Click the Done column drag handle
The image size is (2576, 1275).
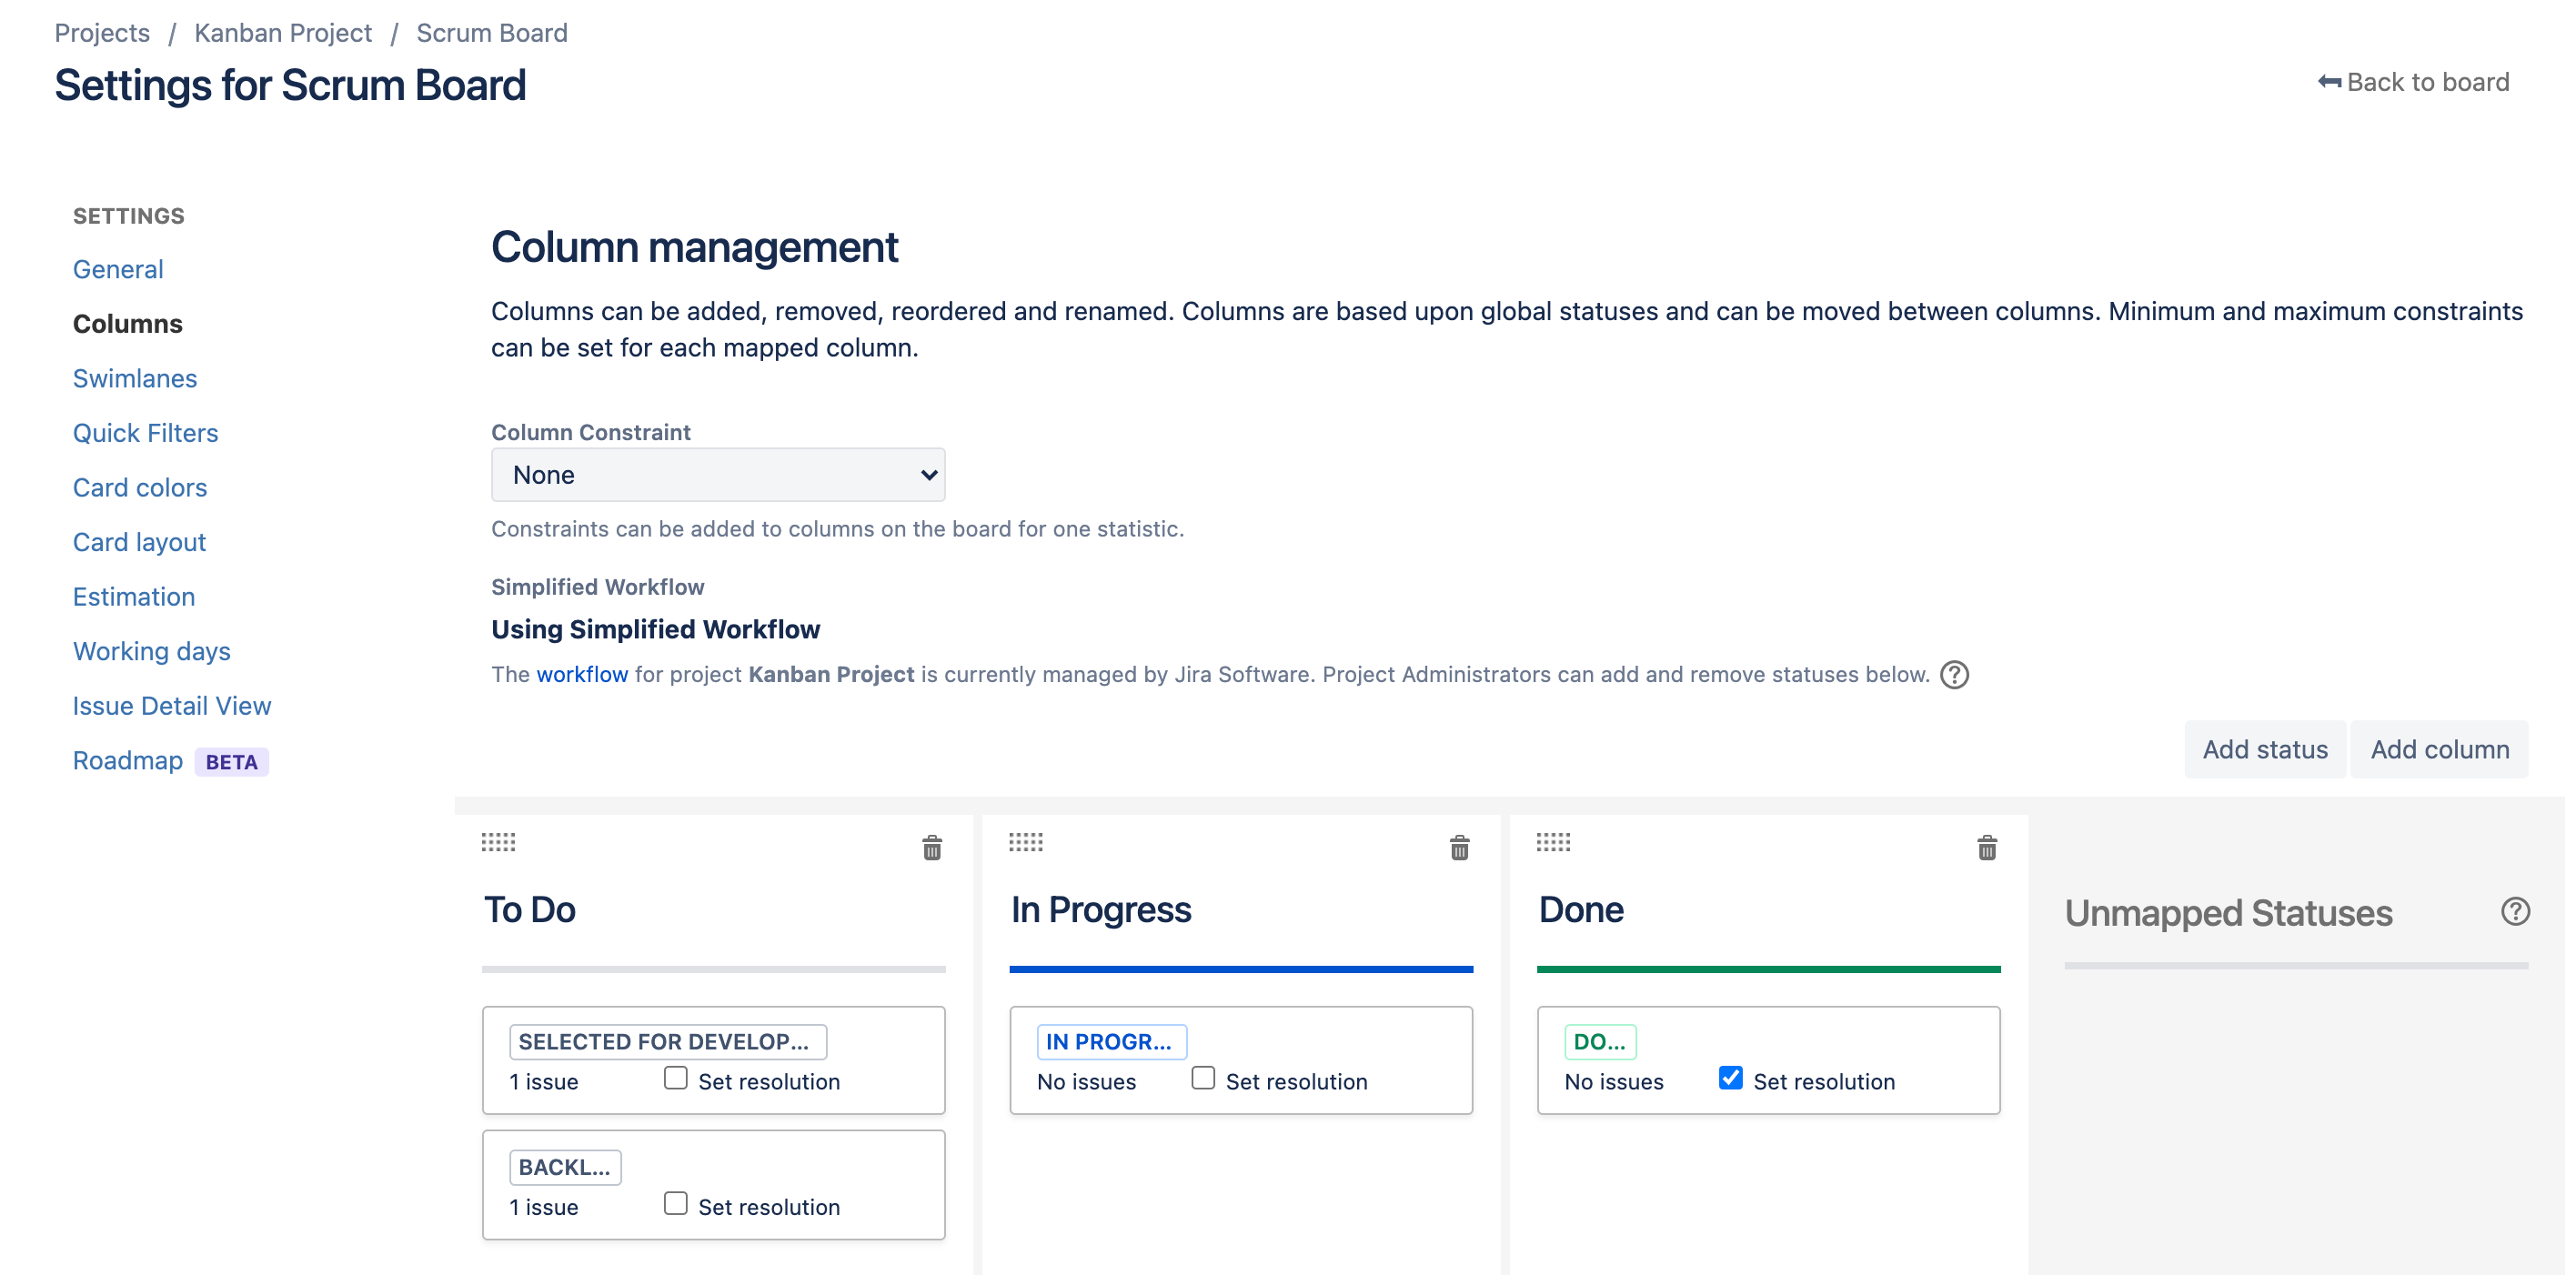click(x=1553, y=842)
